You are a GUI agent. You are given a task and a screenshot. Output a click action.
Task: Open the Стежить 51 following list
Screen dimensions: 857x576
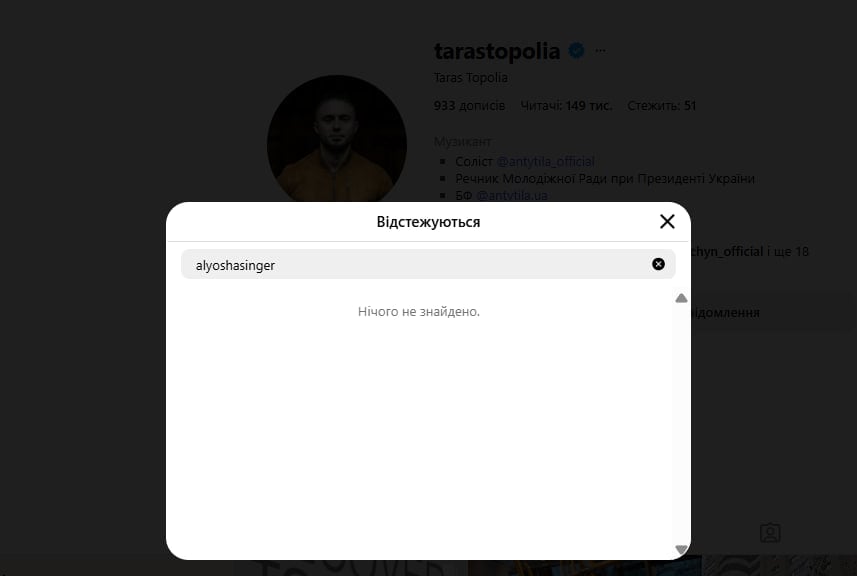[661, 106]
